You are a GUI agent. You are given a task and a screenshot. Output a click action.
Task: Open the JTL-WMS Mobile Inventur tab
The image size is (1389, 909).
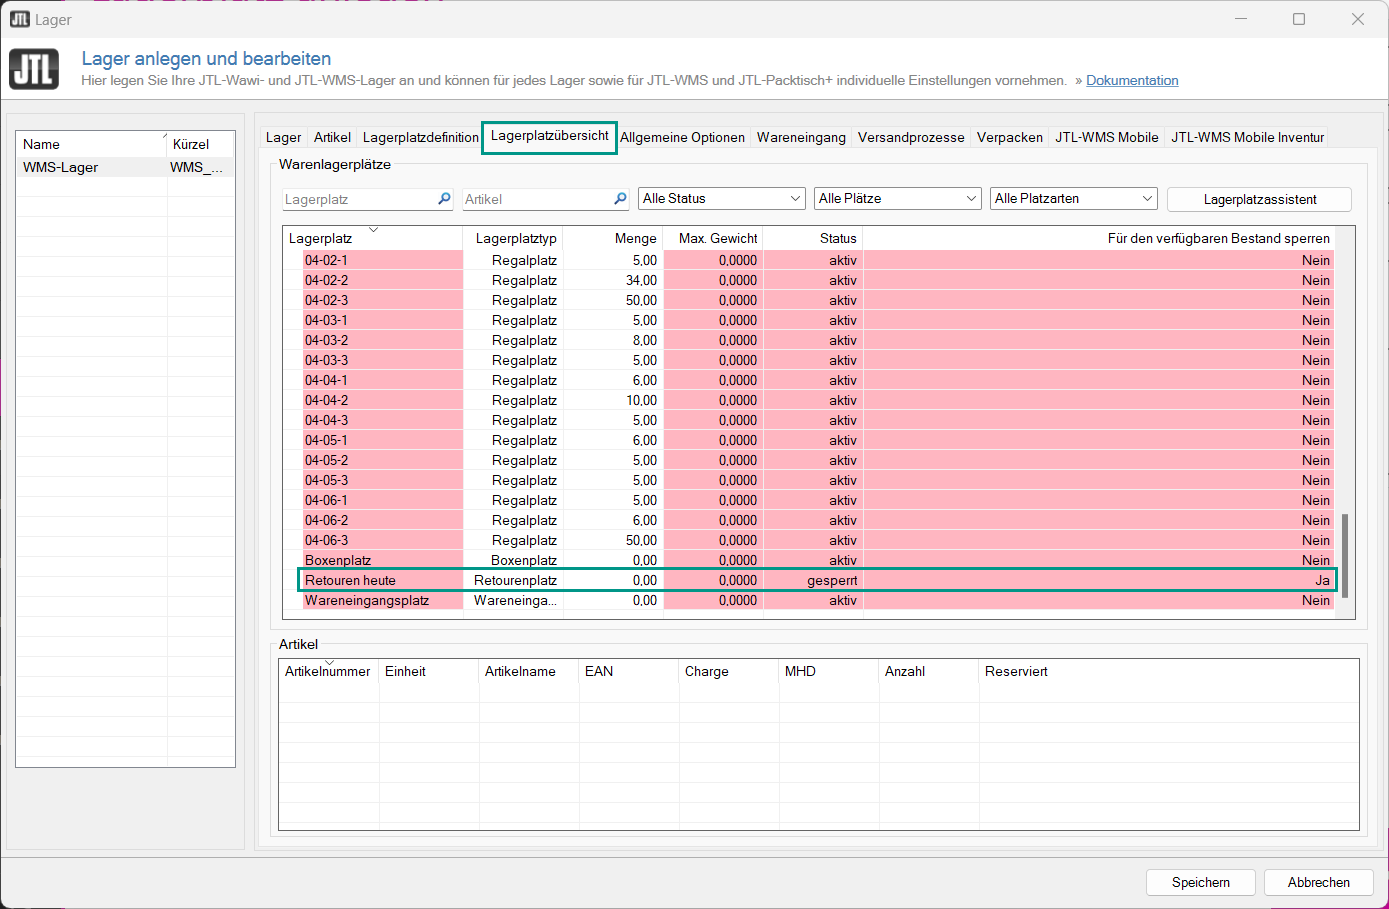(1248, 137)
